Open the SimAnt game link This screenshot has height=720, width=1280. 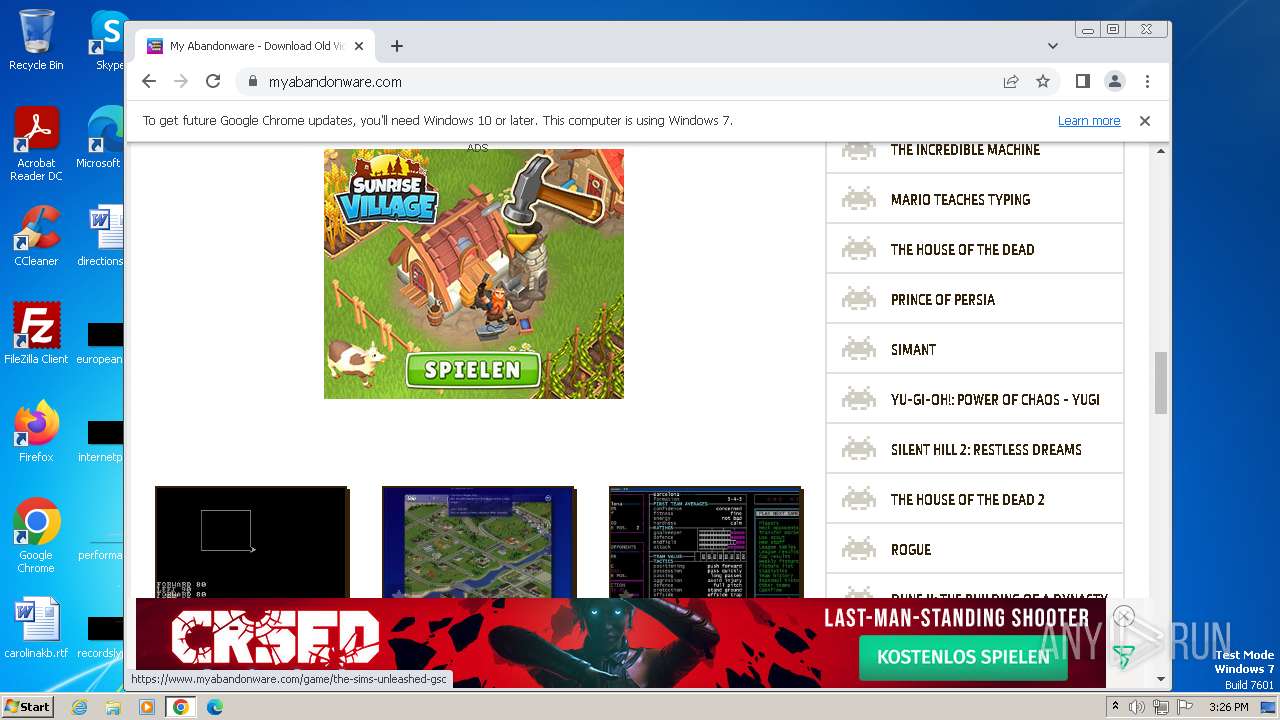click(913, 350)
